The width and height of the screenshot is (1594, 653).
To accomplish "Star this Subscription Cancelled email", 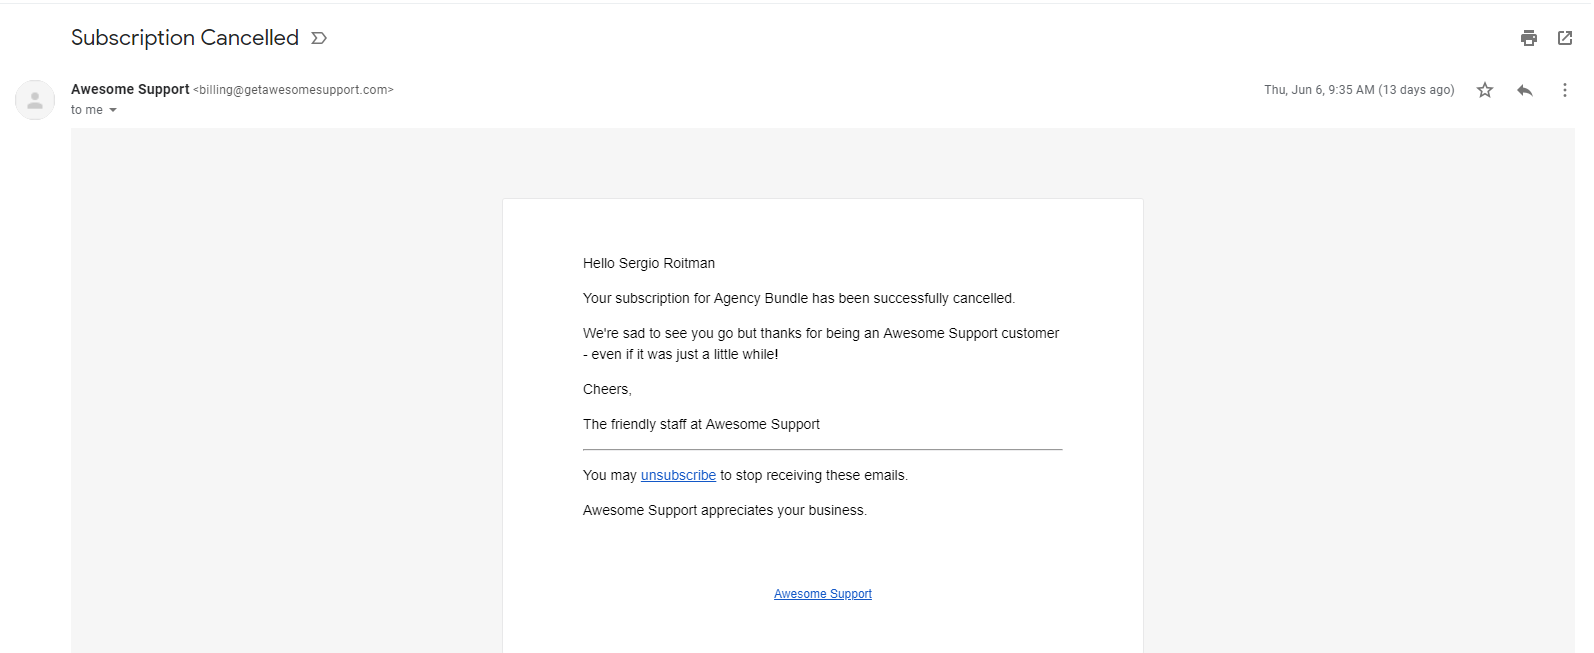I will (x=1485, y=90).
